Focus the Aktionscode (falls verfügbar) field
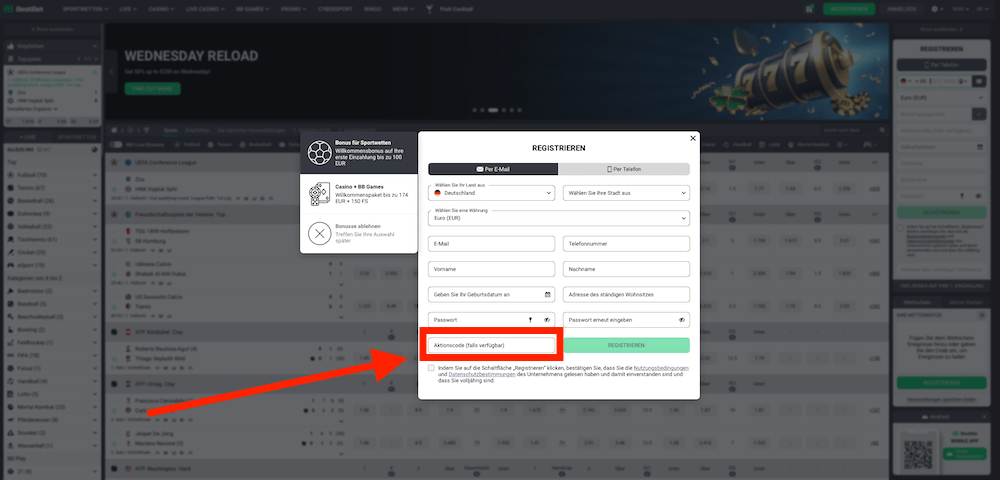 click(492, 345)
